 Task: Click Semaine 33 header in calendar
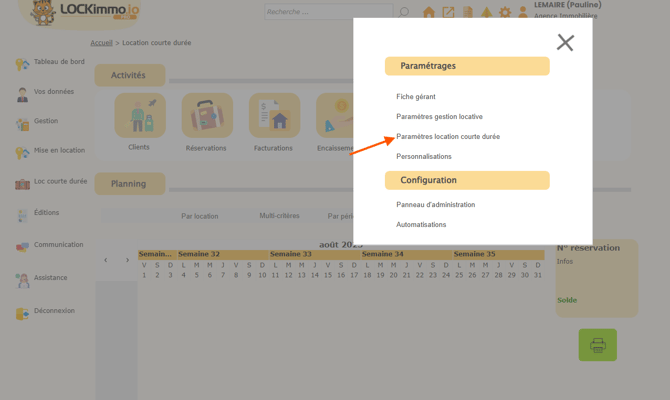click(x=314, y=254)
